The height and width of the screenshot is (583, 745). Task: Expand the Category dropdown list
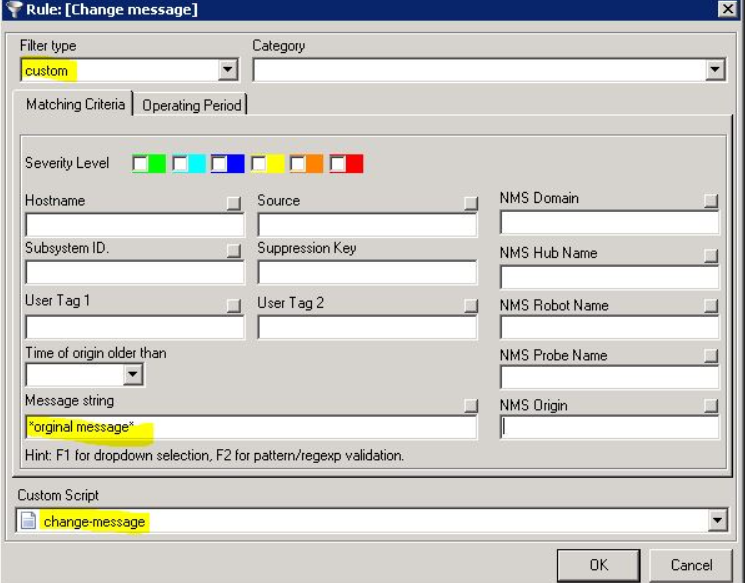[x=715, y=70]
